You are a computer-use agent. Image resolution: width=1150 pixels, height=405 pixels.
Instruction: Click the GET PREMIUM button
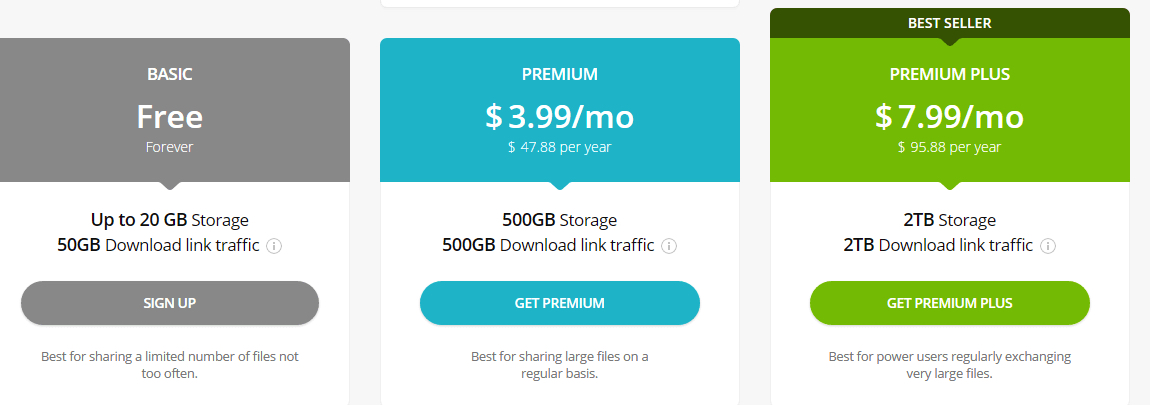pos(559,303)
